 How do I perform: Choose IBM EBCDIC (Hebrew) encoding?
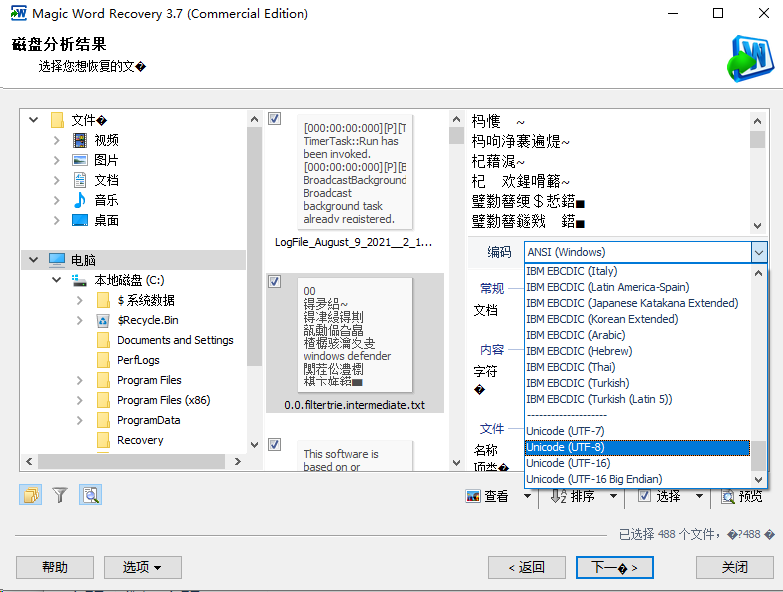pyautogui.click(x=637, y=351)
